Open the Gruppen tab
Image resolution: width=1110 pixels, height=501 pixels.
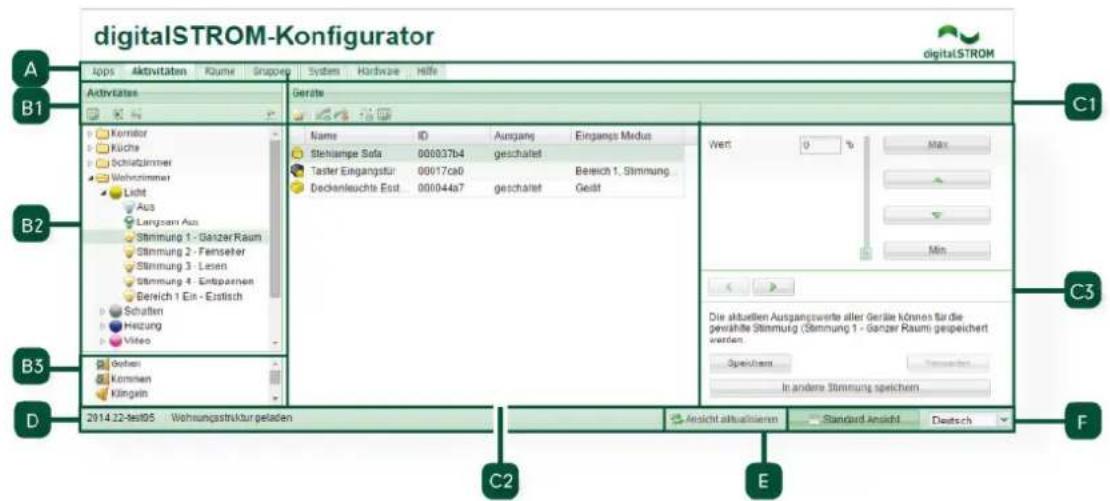(270, 71)
